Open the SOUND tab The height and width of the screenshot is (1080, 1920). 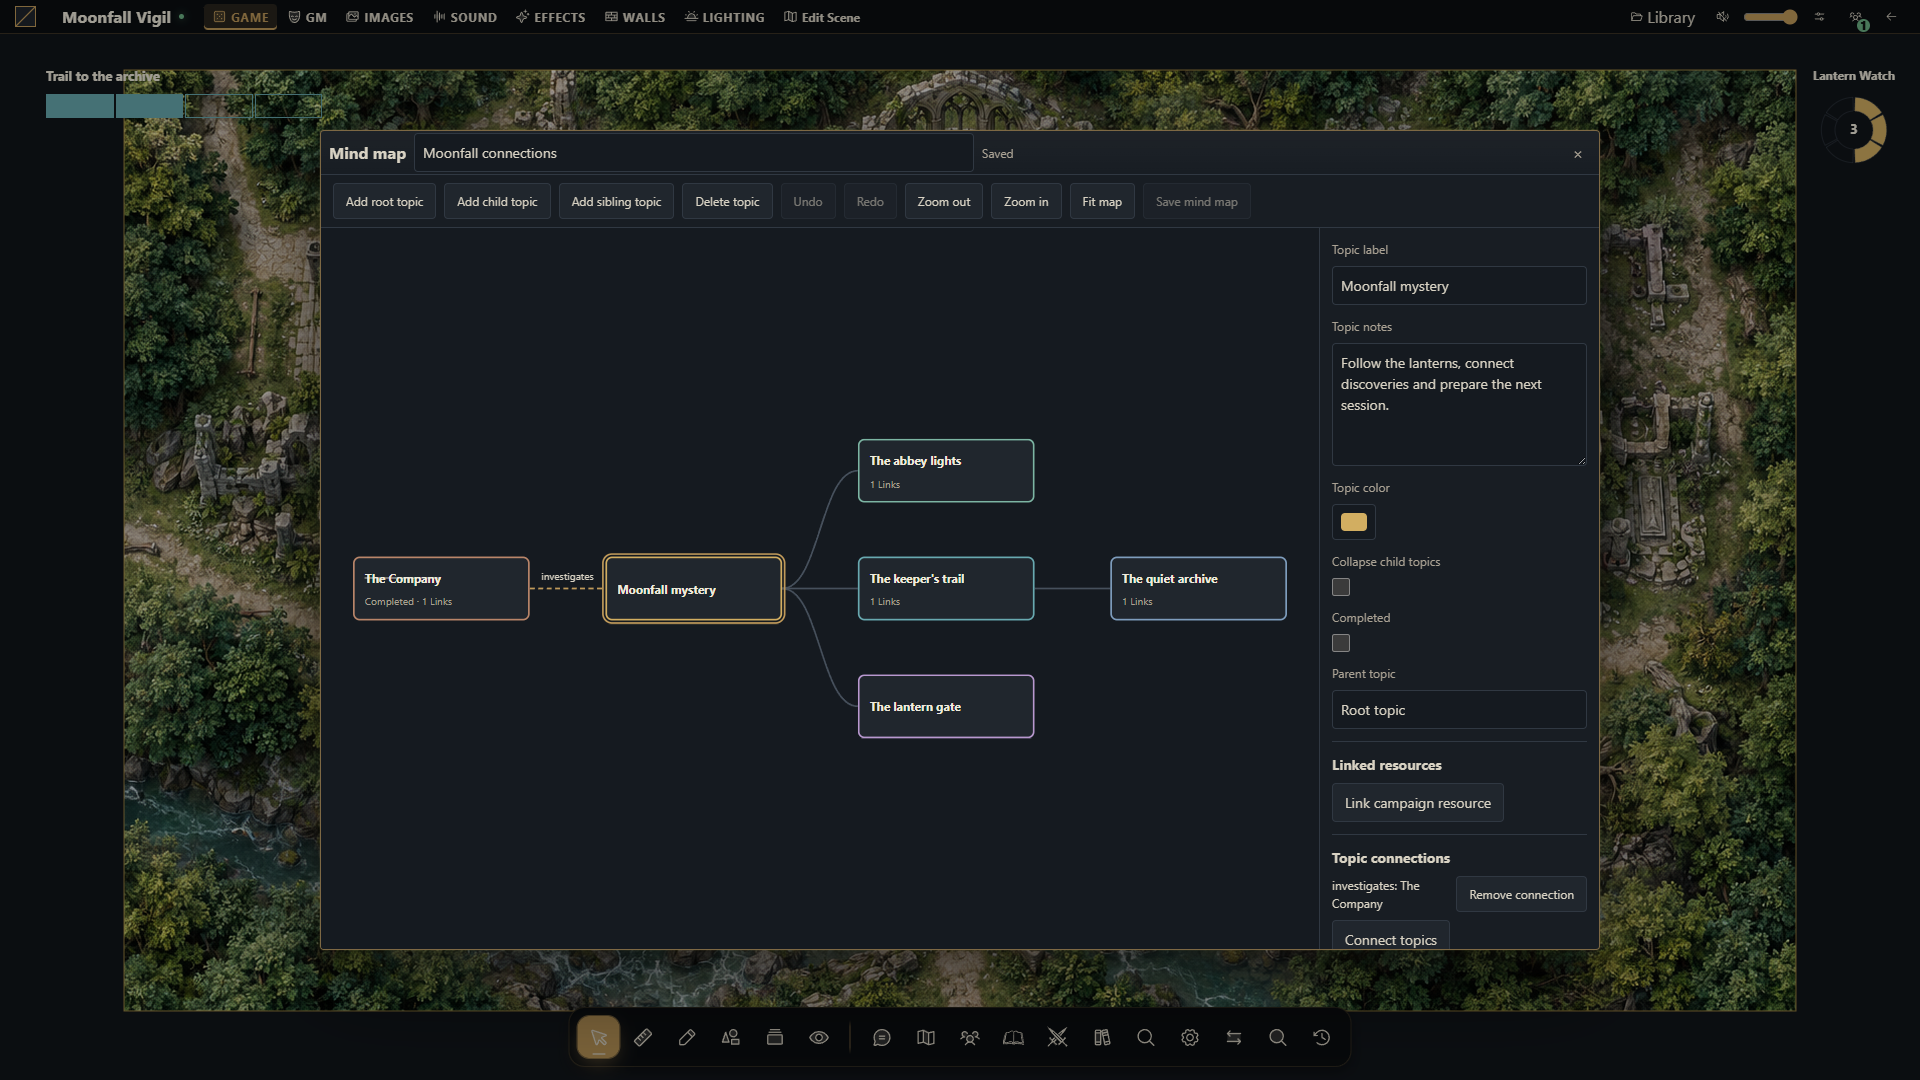click(x=465, y=17)
